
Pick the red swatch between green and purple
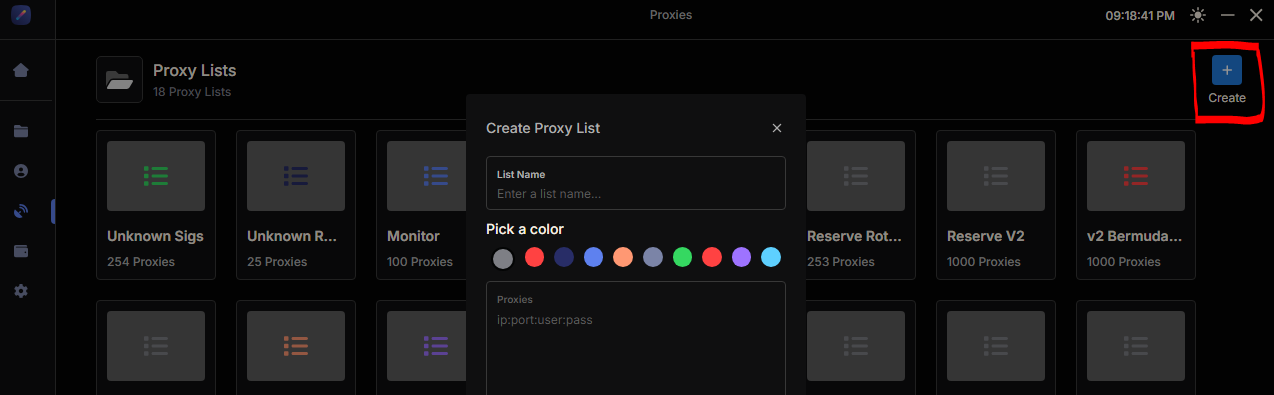[x=712, y=258]
